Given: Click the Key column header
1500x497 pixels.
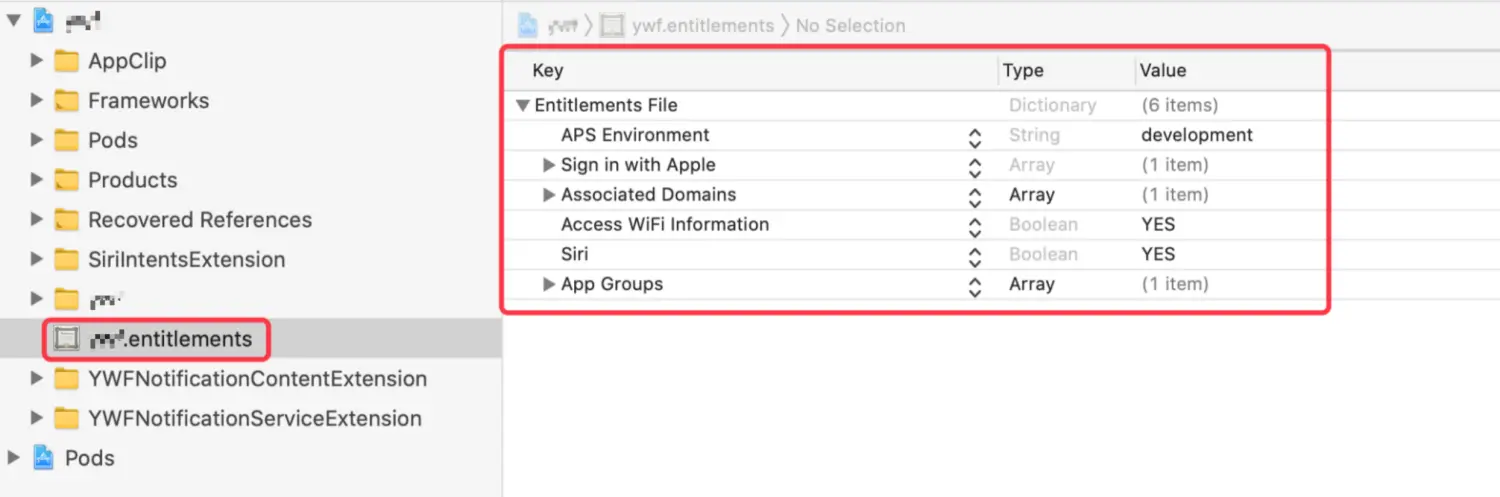Looking at the screenshot, I should coord(548,71).
